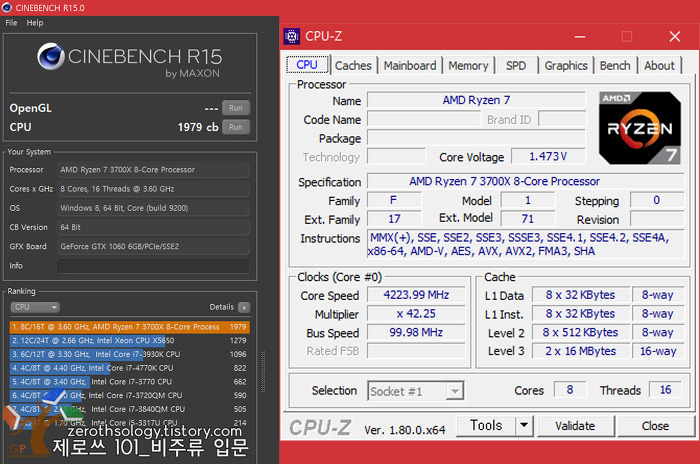Click the 1979 cb CPU score
The image size is (700, 464).
coord(198,127)
